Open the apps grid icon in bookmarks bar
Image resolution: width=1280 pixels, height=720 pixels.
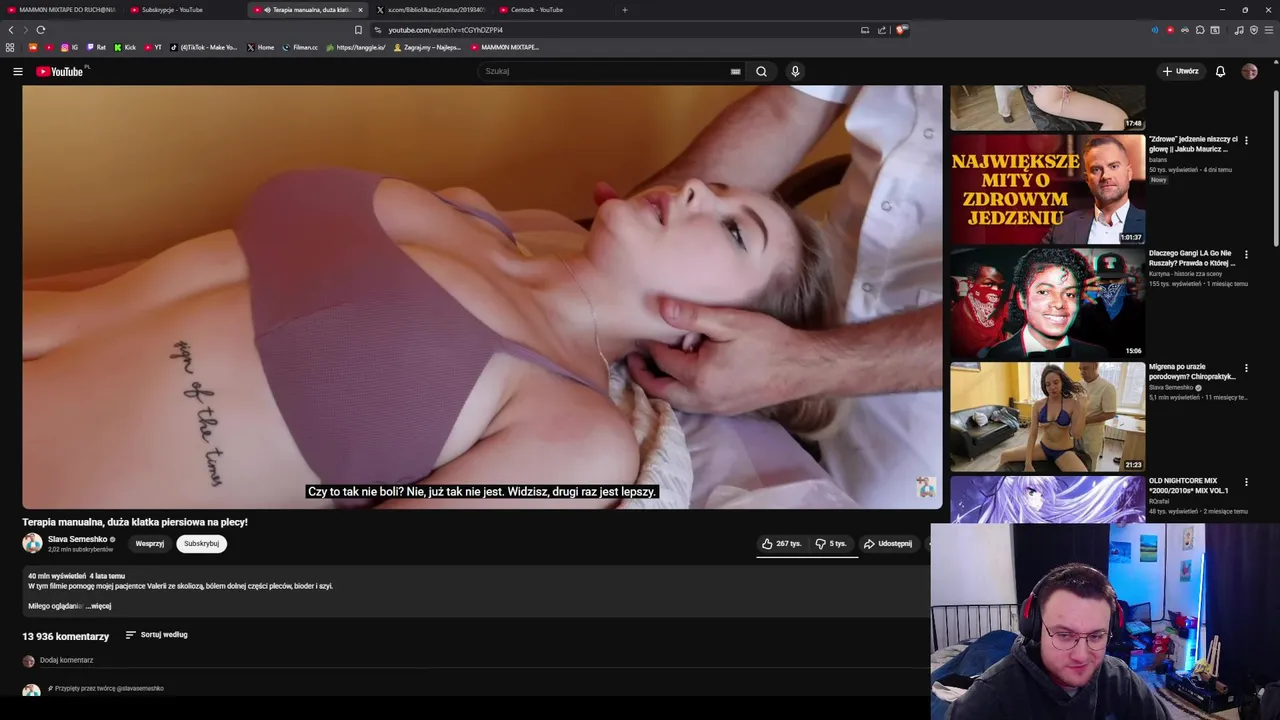pos(10,47)
